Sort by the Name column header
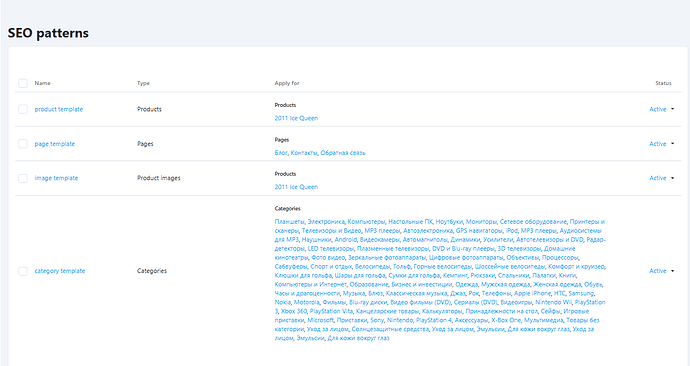 pyautogui.click(x=42, y=83)
